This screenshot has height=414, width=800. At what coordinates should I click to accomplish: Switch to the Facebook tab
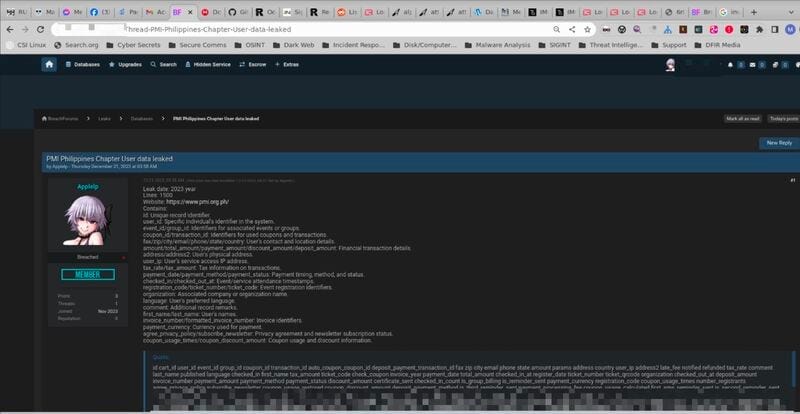coord(99,12)
